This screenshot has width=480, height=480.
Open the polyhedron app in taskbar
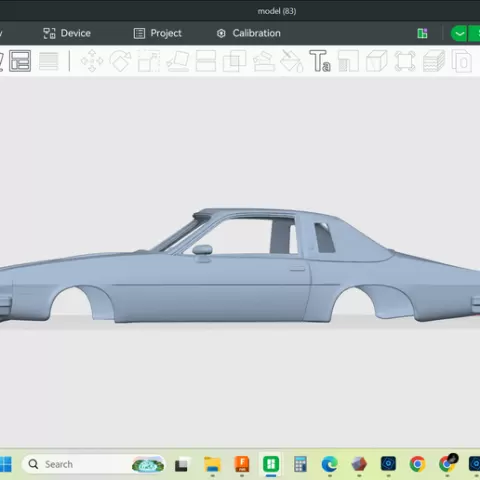(359, 464)
